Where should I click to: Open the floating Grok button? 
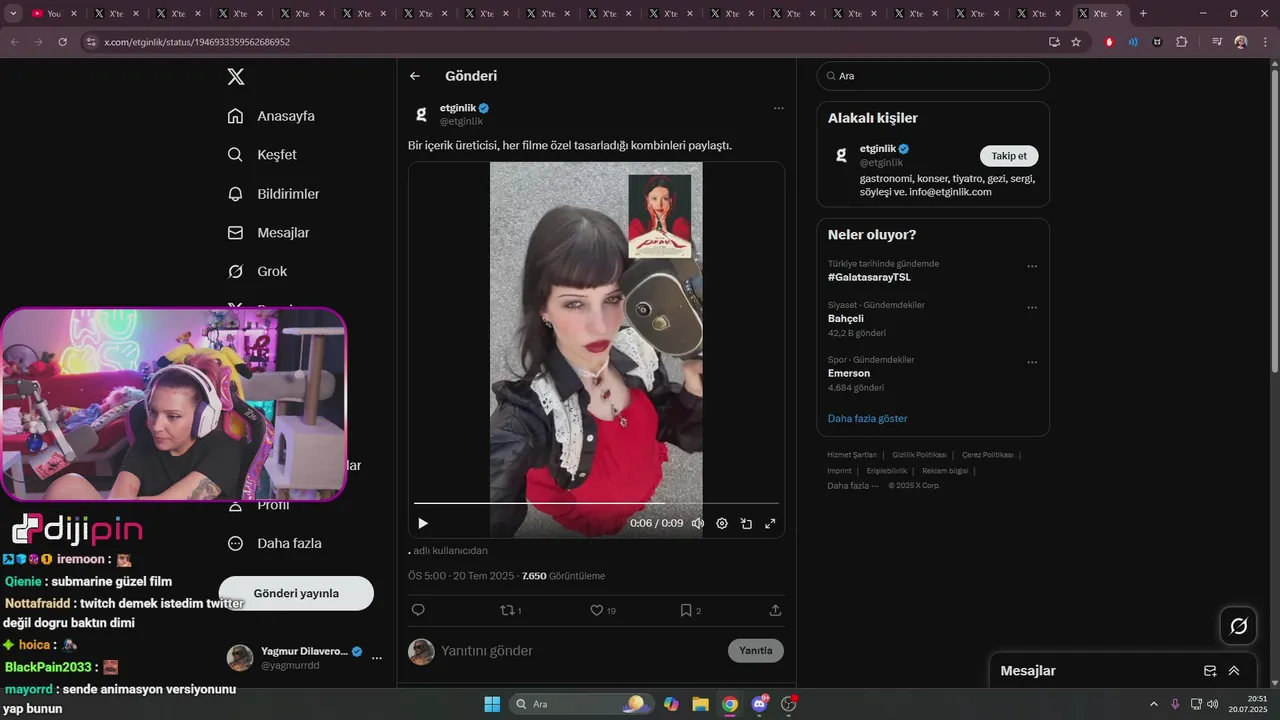click(x=1238, y=626)
